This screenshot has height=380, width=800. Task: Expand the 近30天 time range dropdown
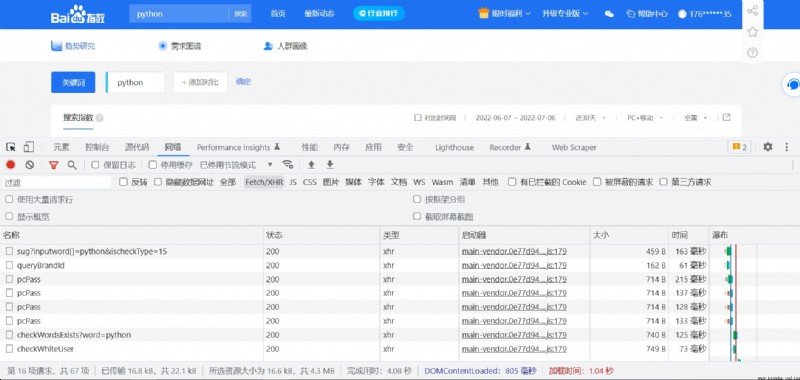click(x=590, y=118)
